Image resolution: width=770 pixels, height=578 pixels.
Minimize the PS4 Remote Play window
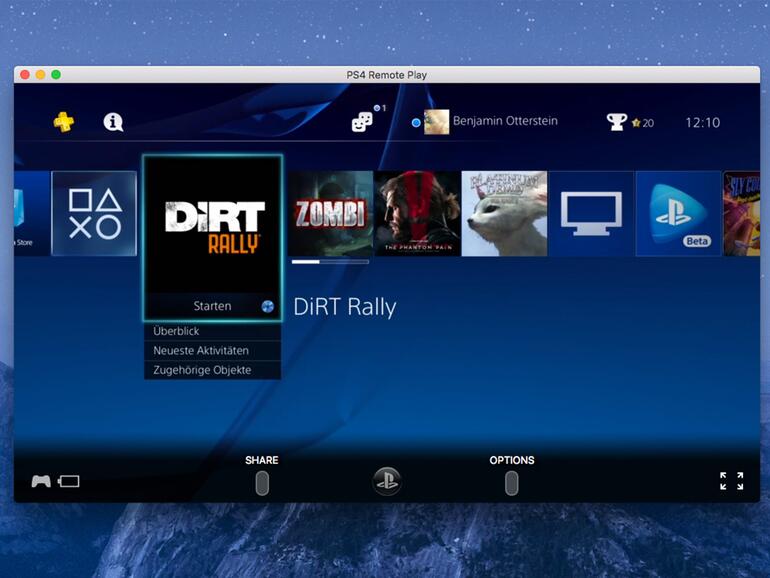[41, 75]
